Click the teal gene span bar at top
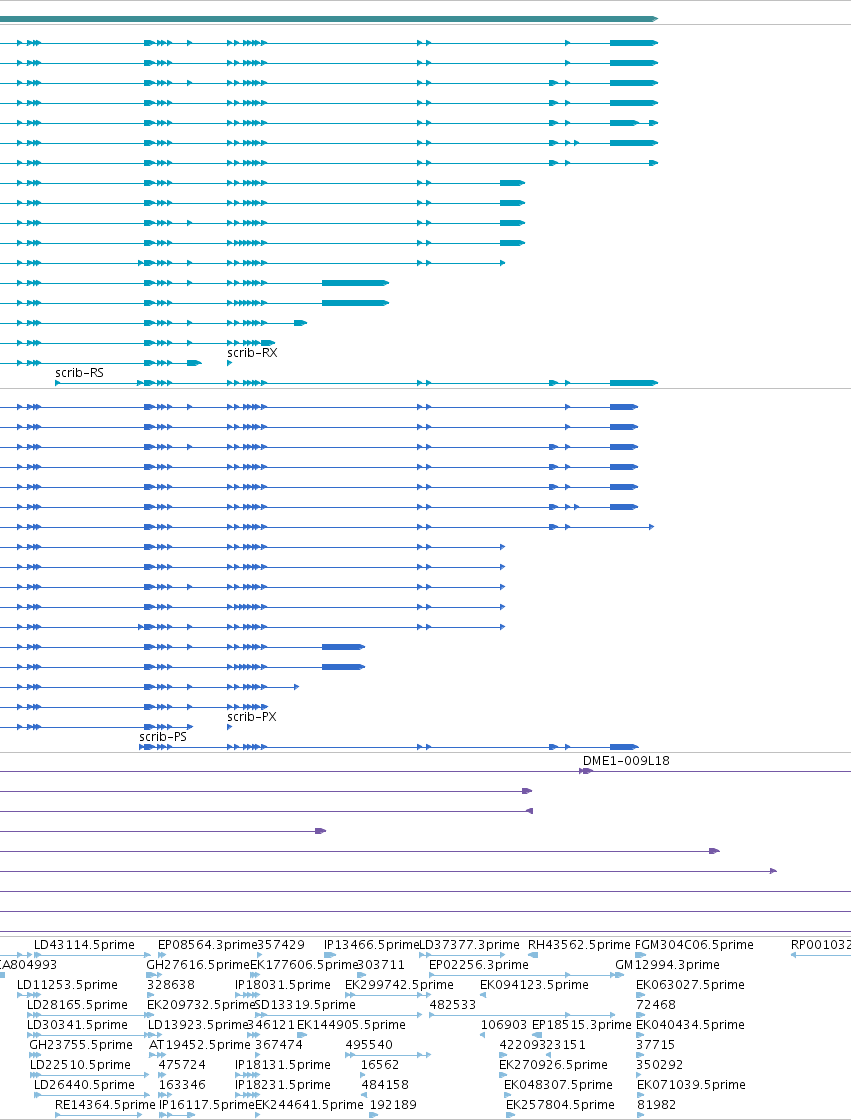Screen dimensions: 851x1120 (x=329, y=19)
